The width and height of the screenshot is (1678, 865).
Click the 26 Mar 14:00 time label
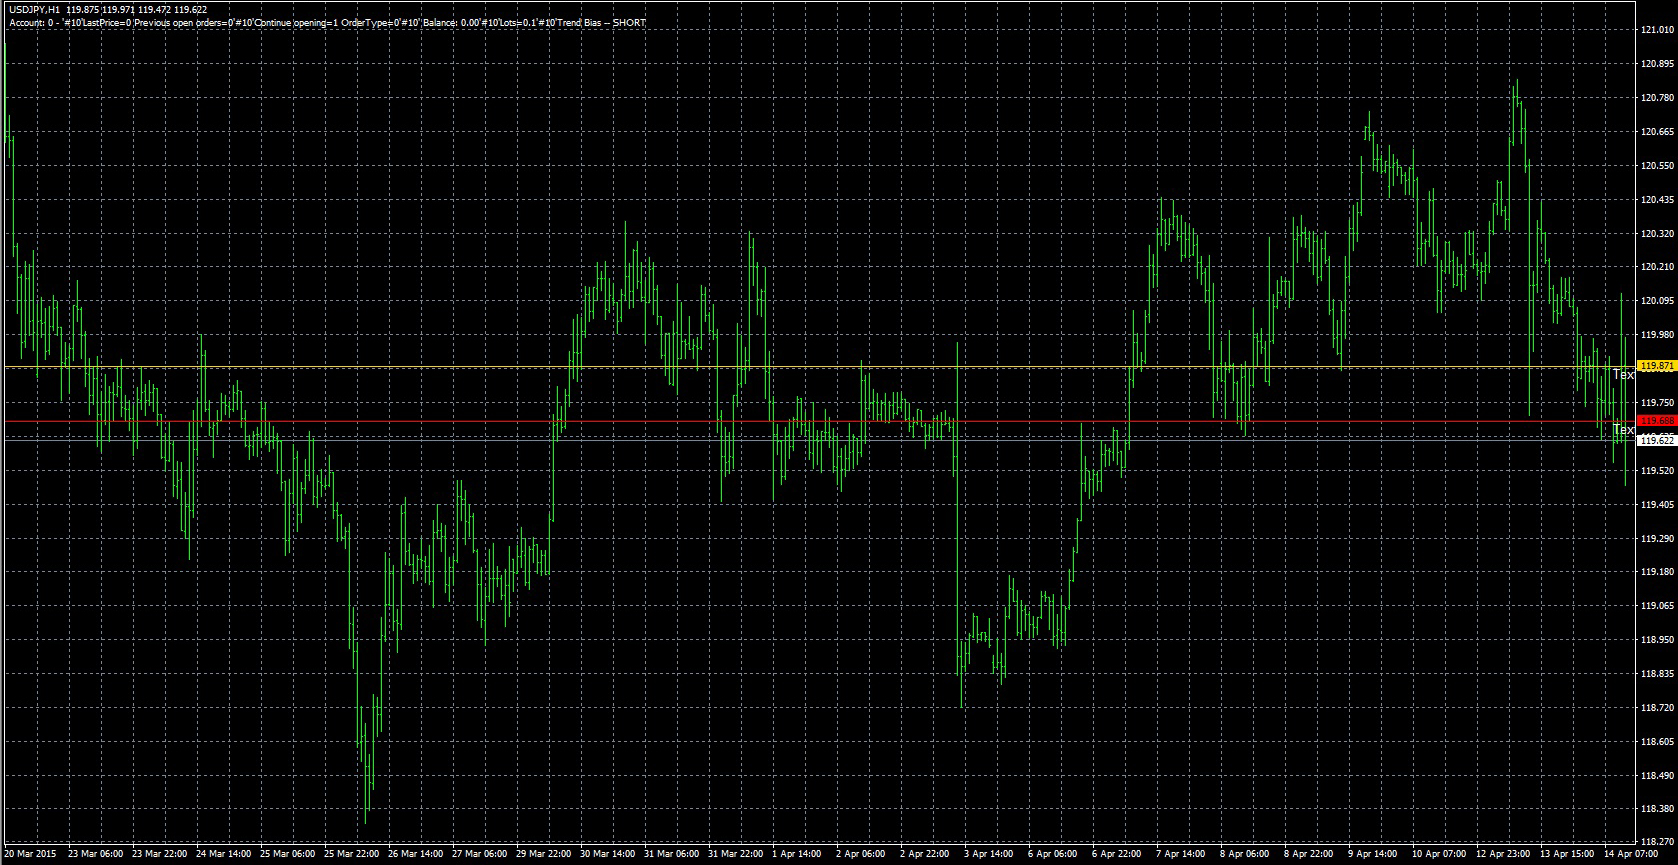coord(415,854)
